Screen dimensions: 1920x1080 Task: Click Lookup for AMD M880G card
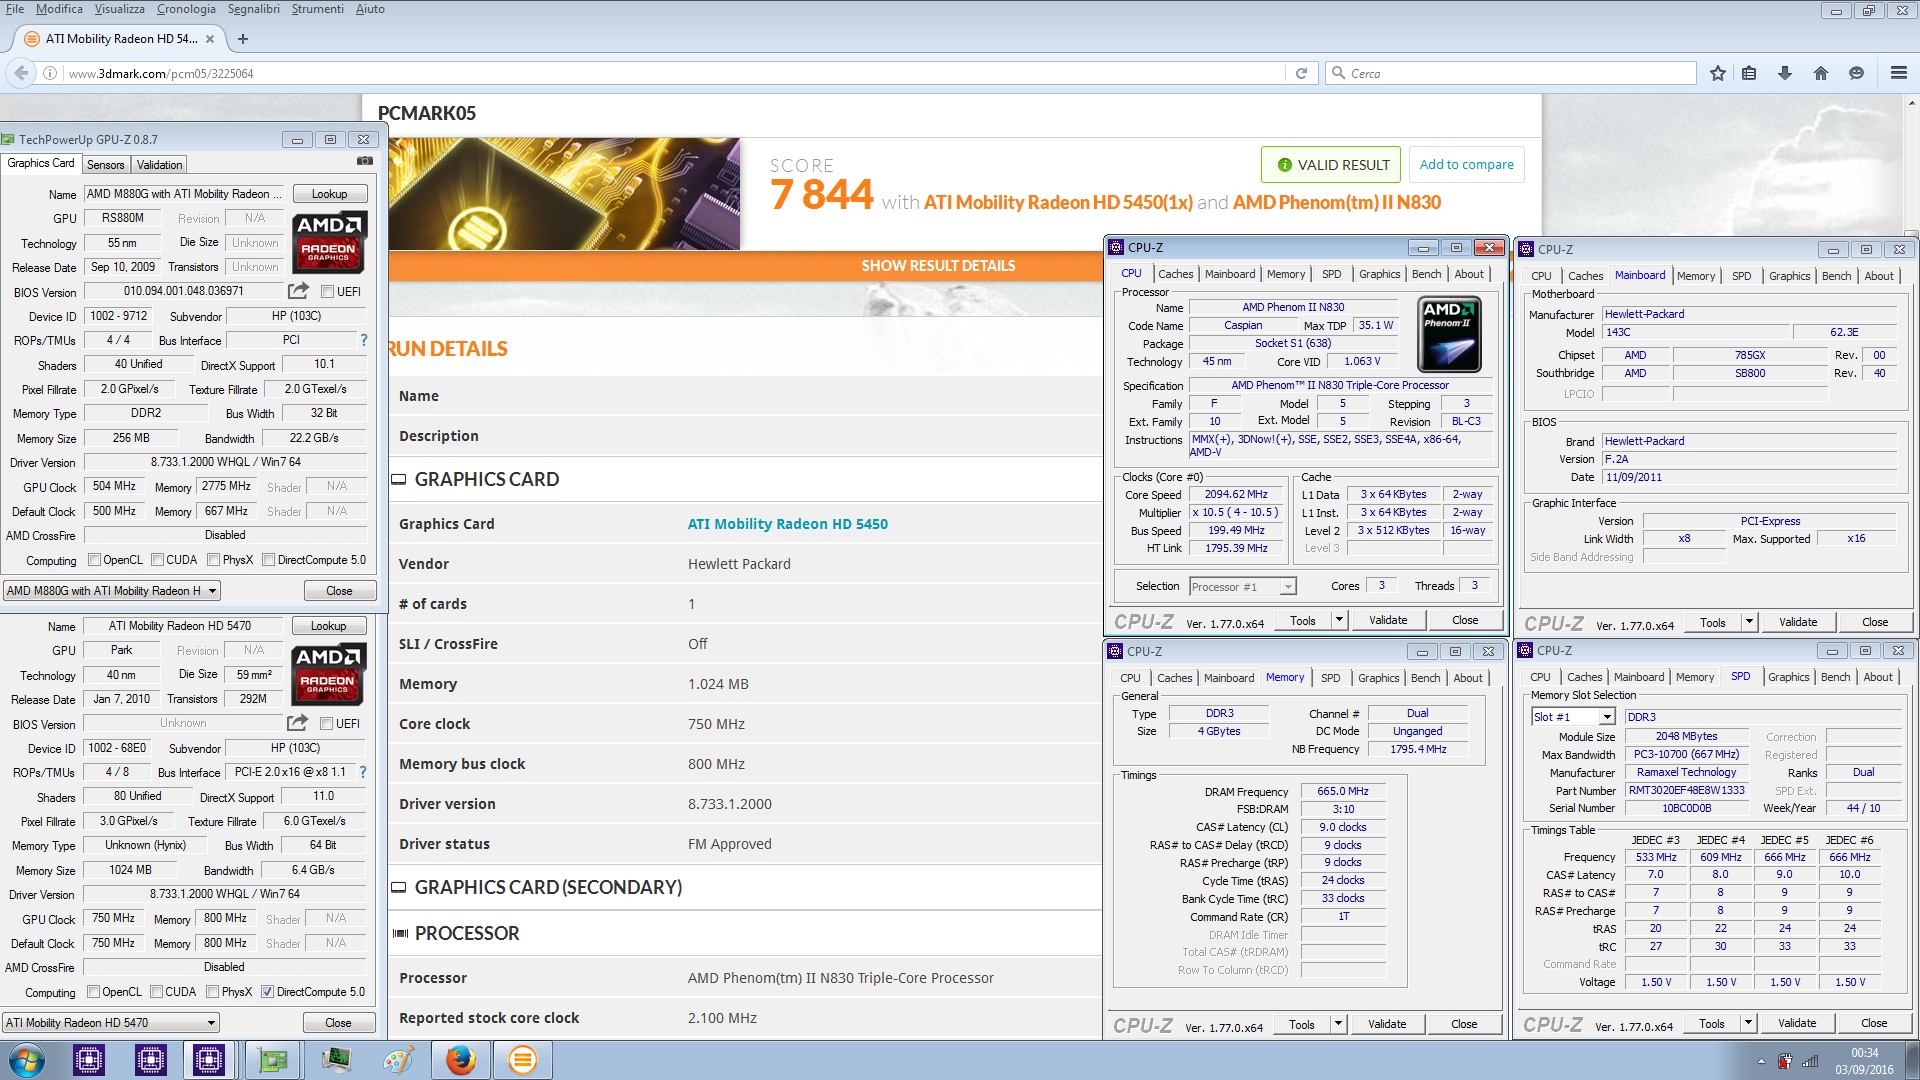[x=330, y=194]
